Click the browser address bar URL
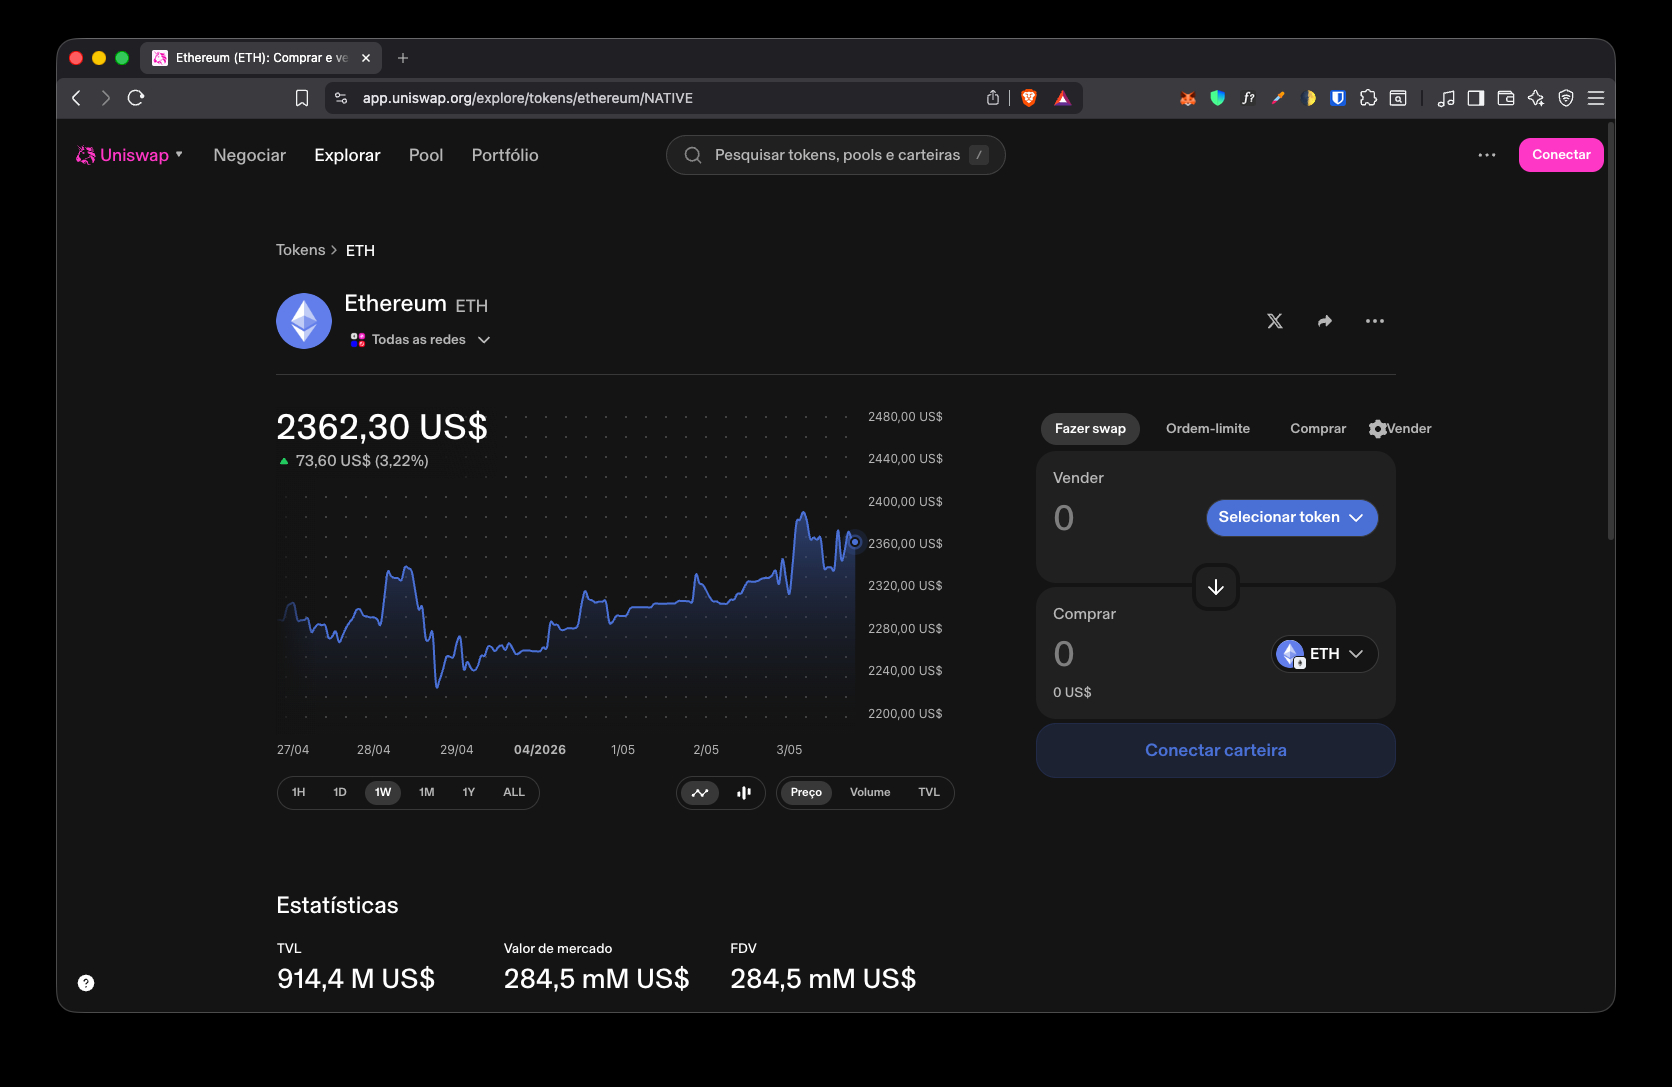The width and height of the screenshot is (1672, 1087). 528,98
